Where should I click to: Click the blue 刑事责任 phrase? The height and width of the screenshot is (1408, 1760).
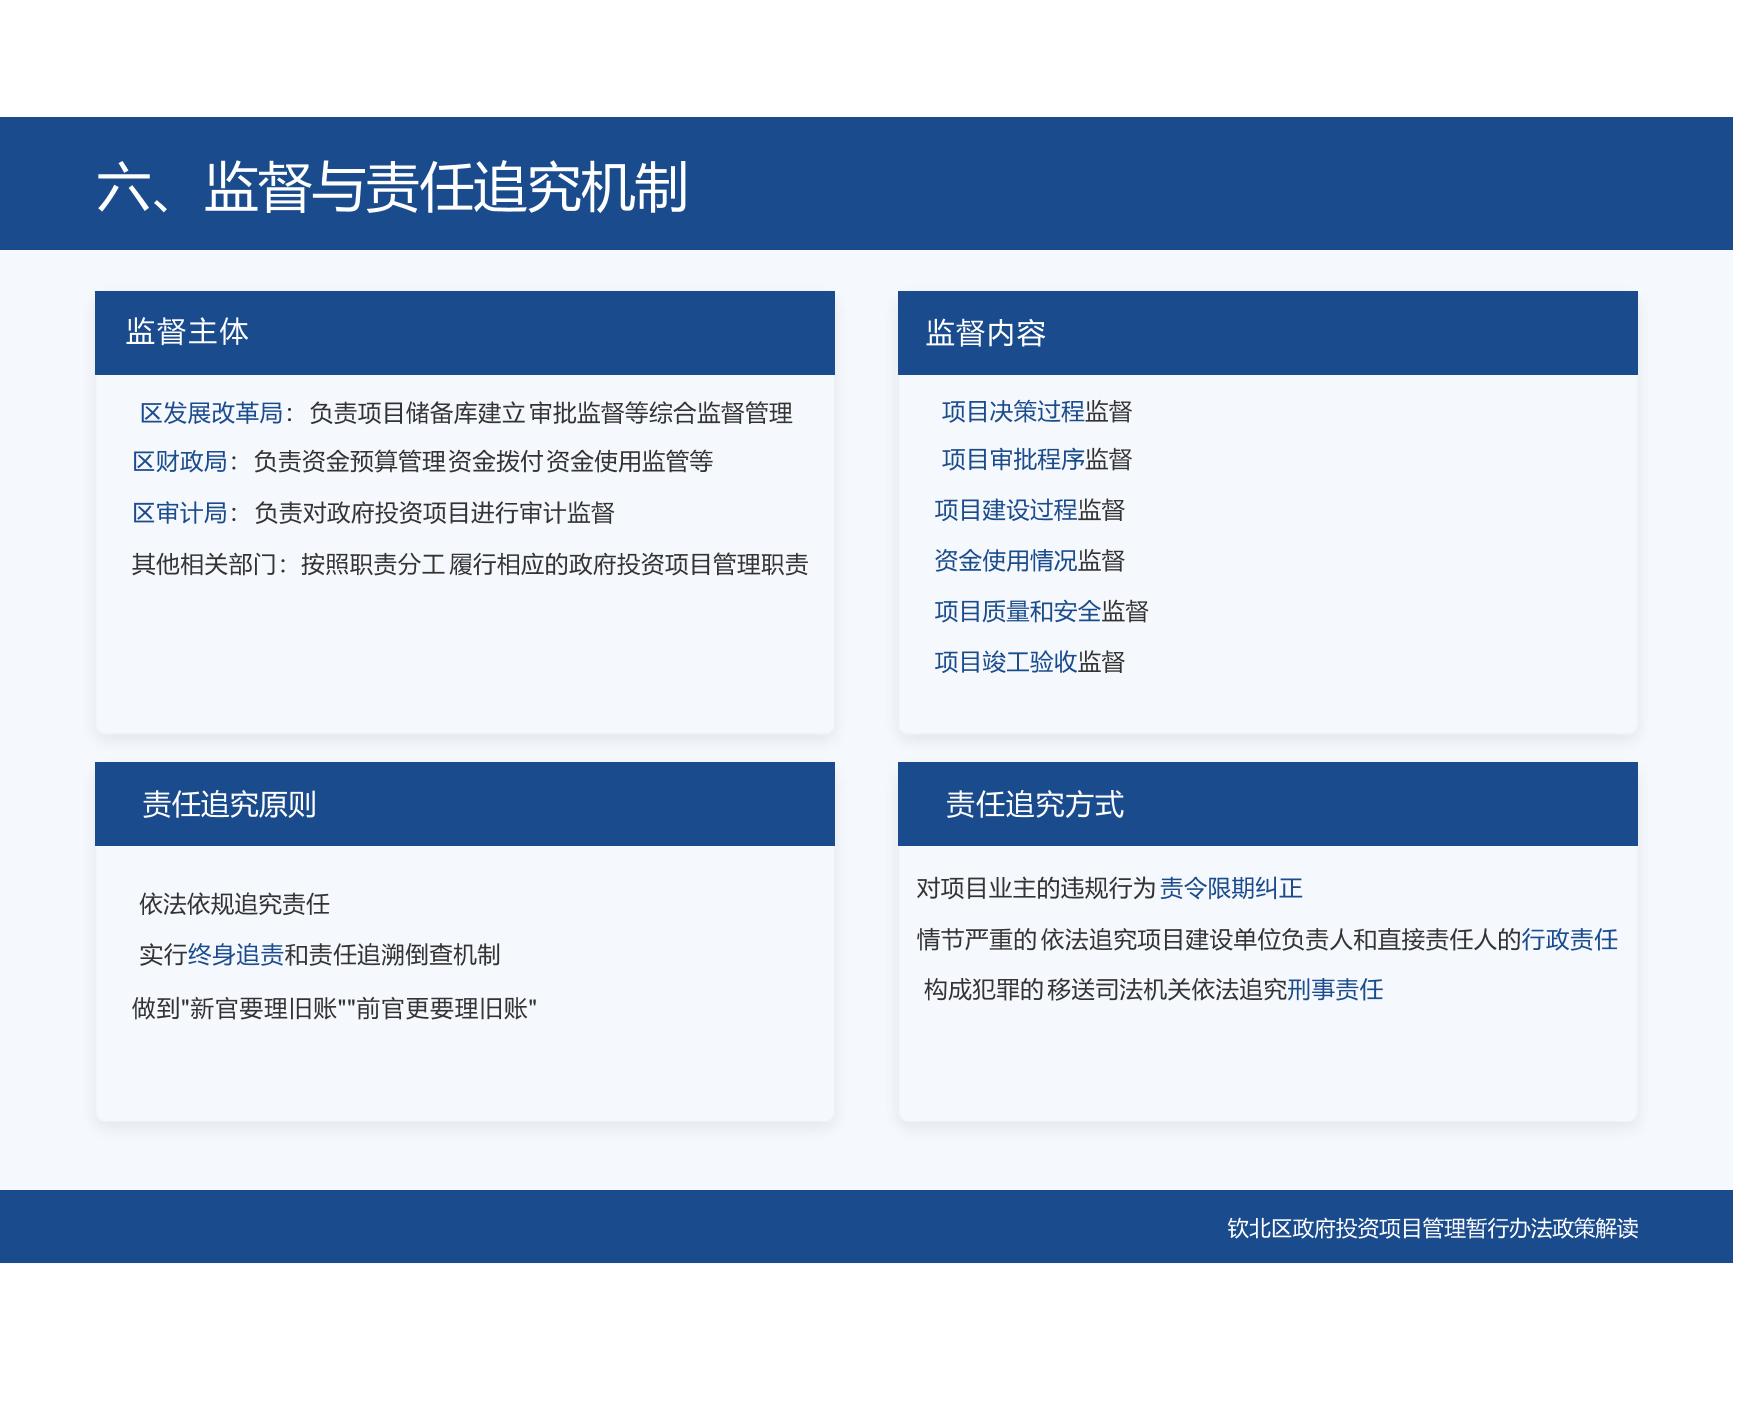(x=1335, y=990)
